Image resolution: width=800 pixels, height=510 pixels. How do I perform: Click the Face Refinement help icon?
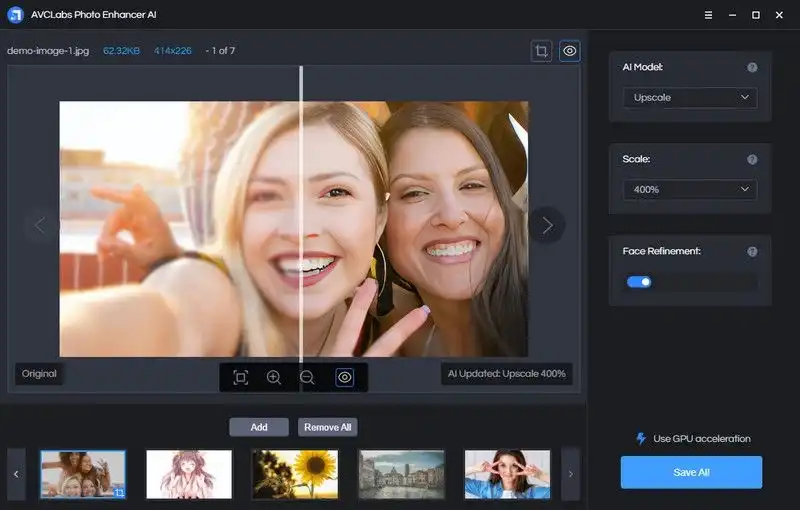[752, 251]
